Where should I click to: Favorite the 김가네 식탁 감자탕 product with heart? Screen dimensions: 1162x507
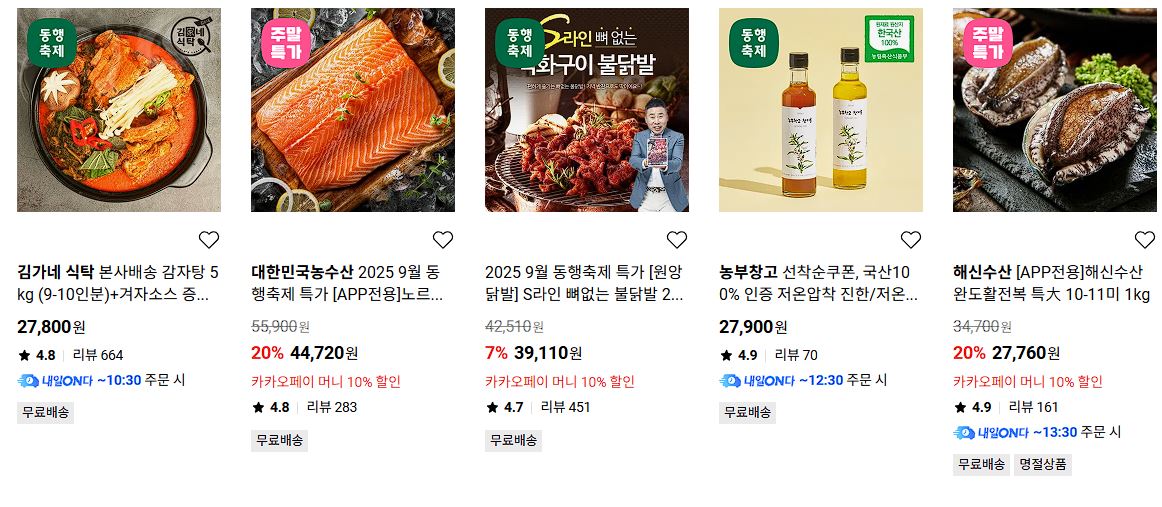pyautogui.click(x=209, y=239)
